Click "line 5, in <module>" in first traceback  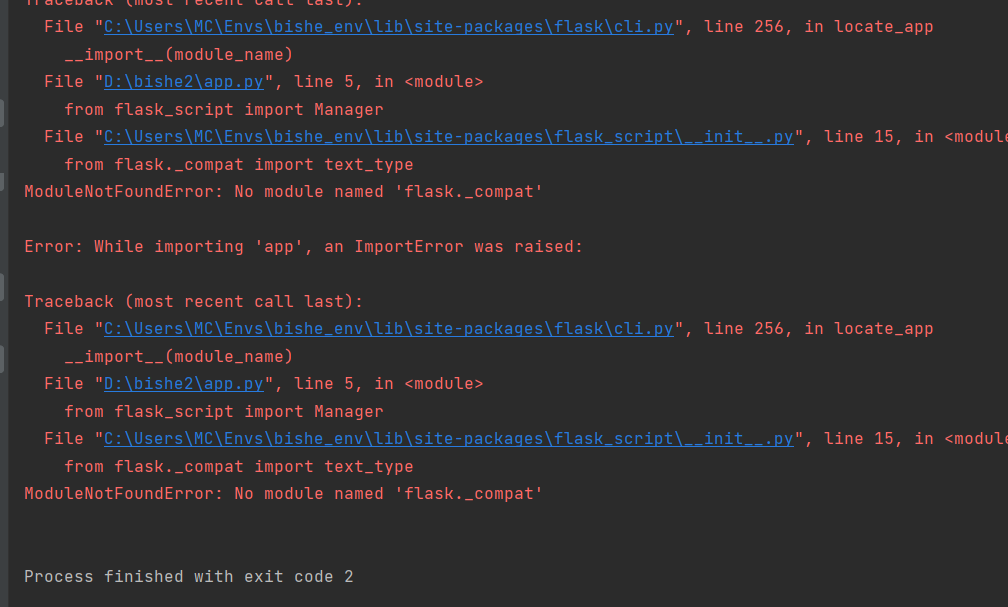pyautogui.click(x=388, y=82)
